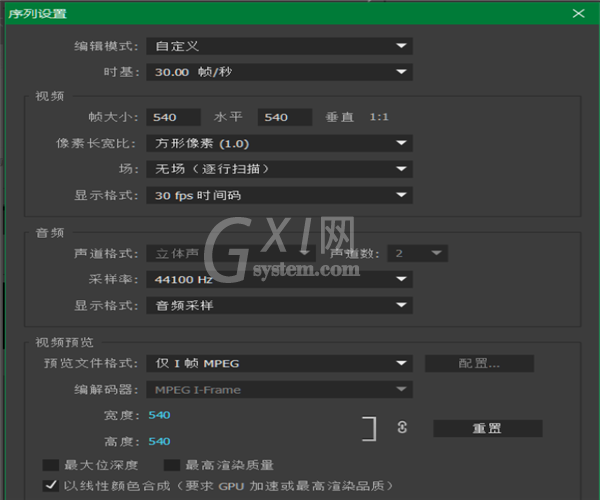This screenshot has height=500, width=600.
Task: Click the horizontal frame size field 540
Action: click(173, 117)
